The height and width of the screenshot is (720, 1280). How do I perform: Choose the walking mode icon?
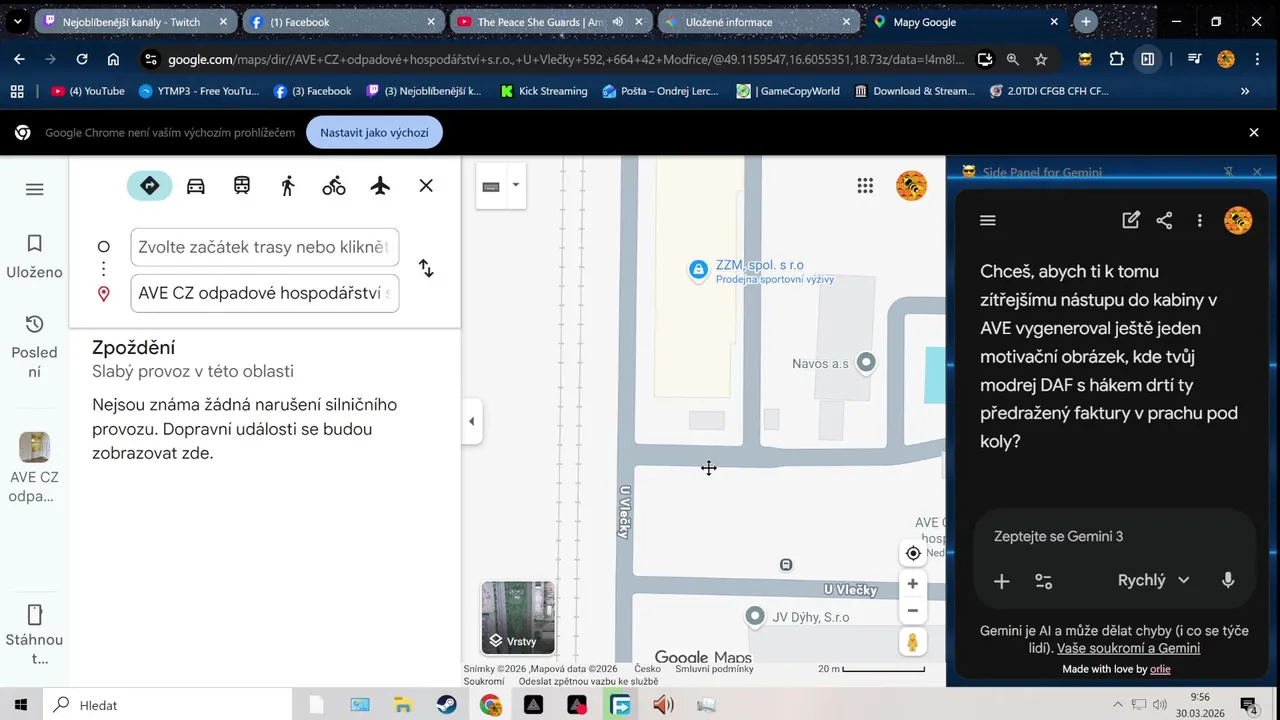click(288, 186)
